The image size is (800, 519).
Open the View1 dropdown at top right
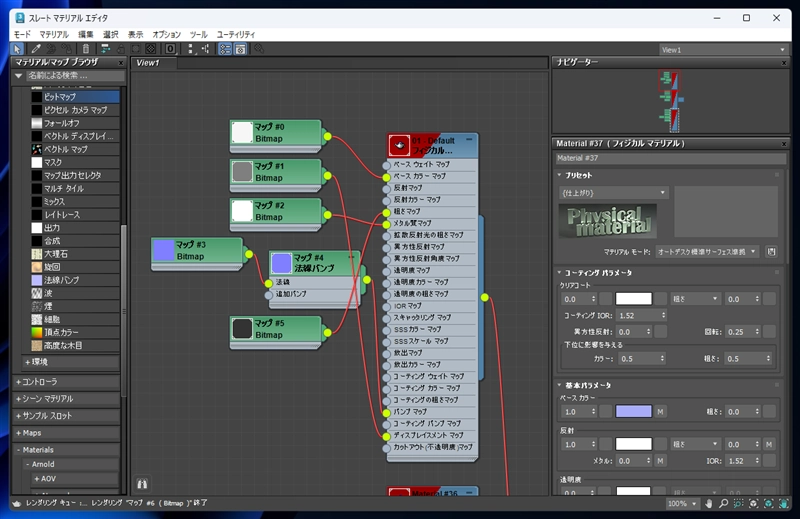[x=722, y=50]
